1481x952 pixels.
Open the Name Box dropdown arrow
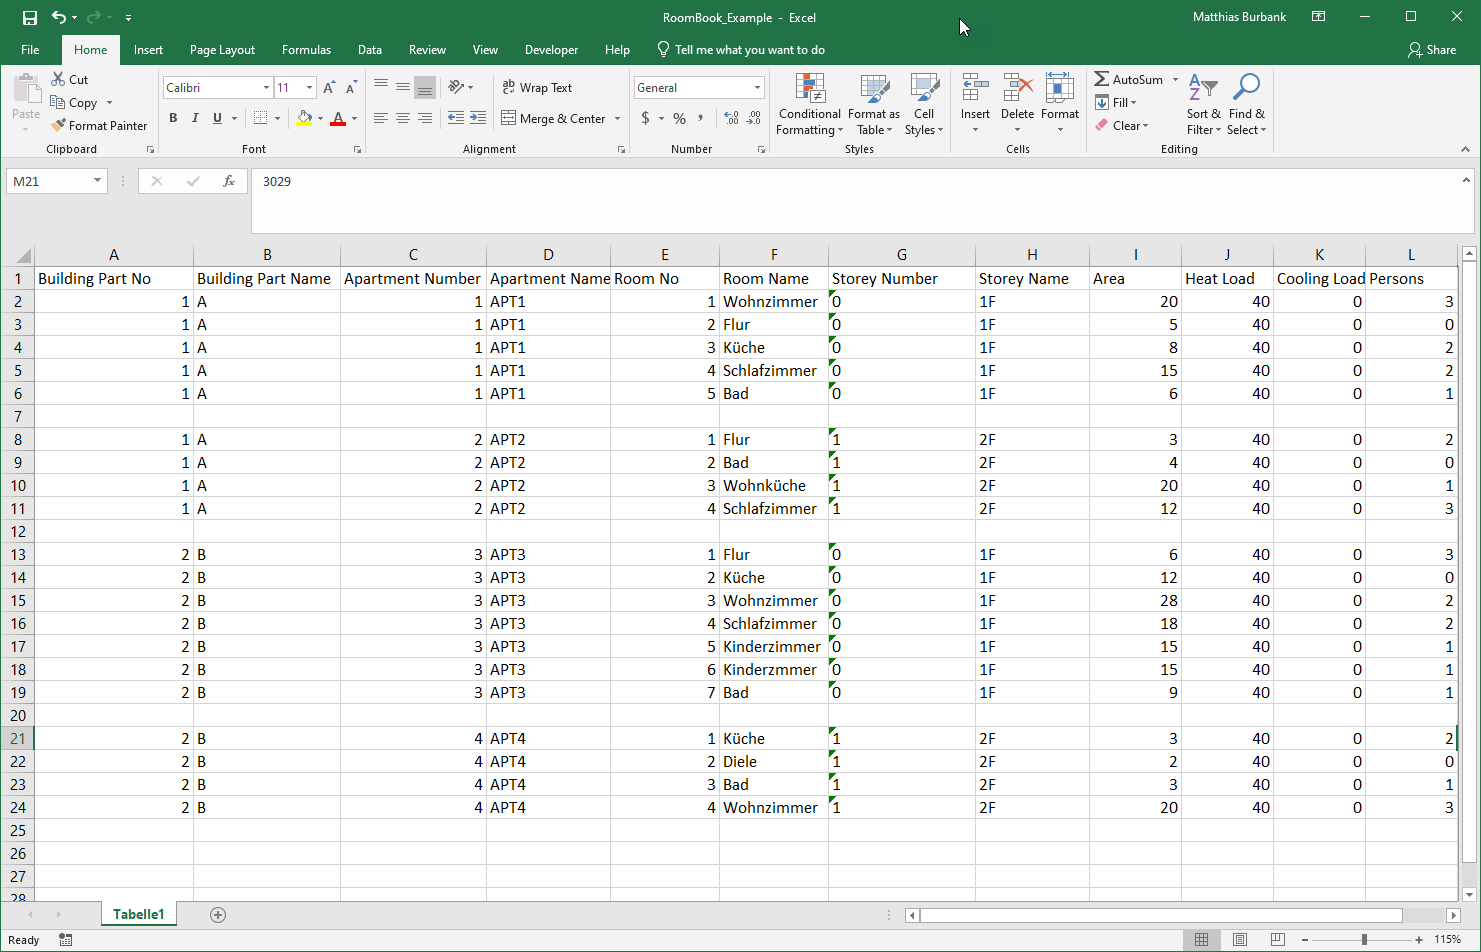point(97,181)
